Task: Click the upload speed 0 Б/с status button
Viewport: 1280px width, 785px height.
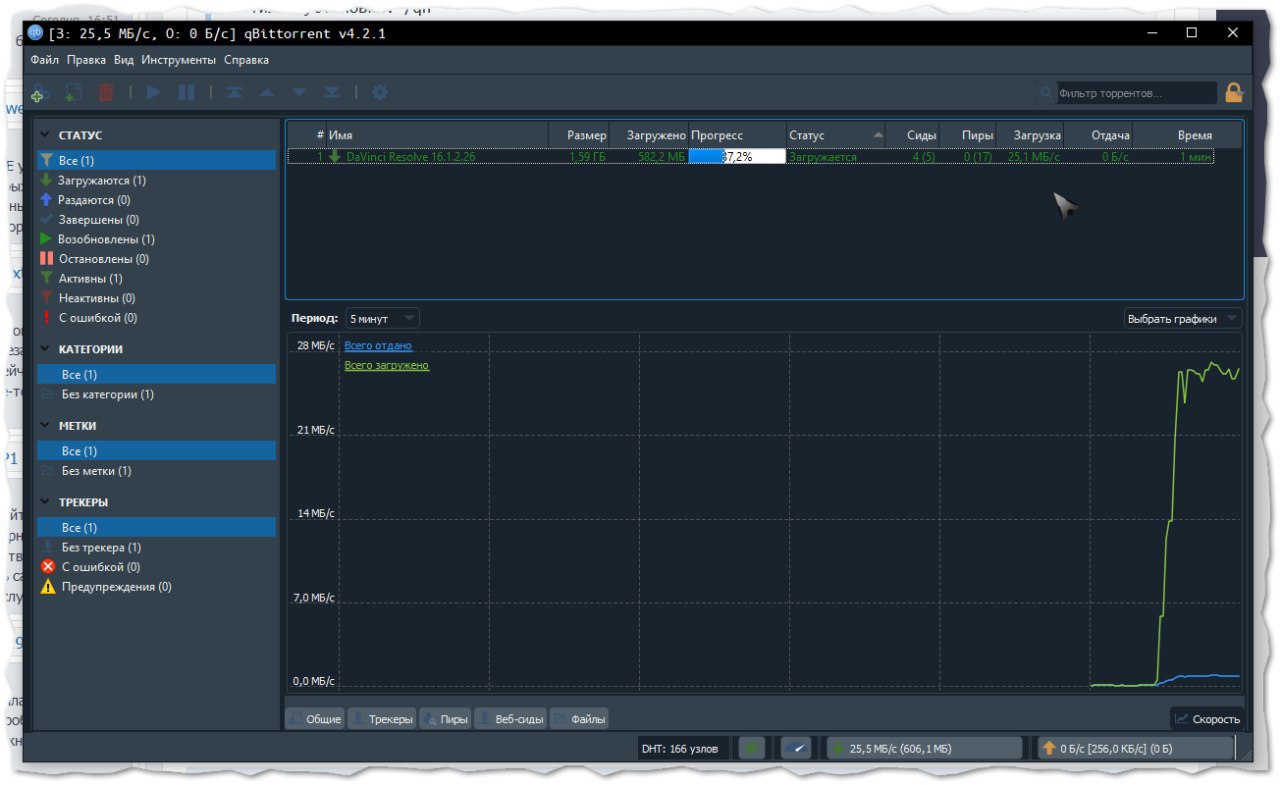Action: pos(1136,747)
